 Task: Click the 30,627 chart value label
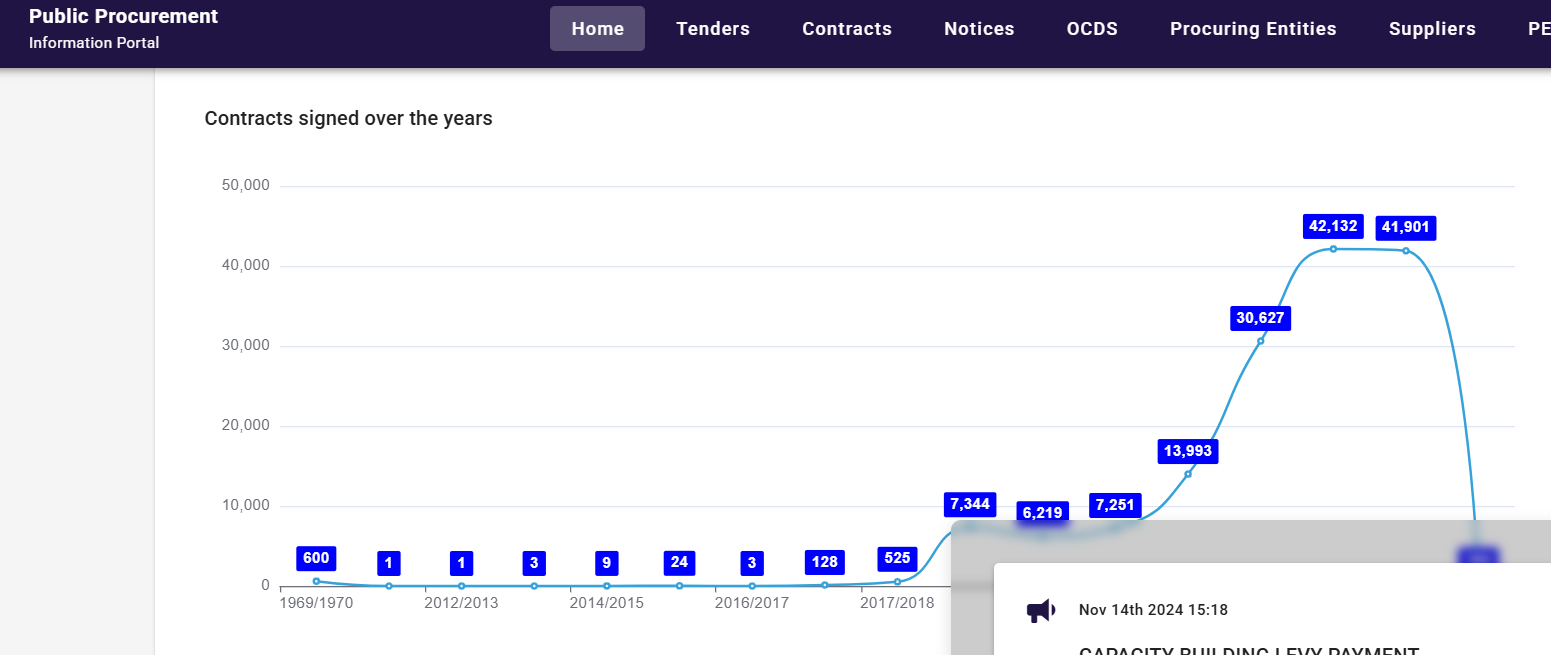[x=1260, y=319]
